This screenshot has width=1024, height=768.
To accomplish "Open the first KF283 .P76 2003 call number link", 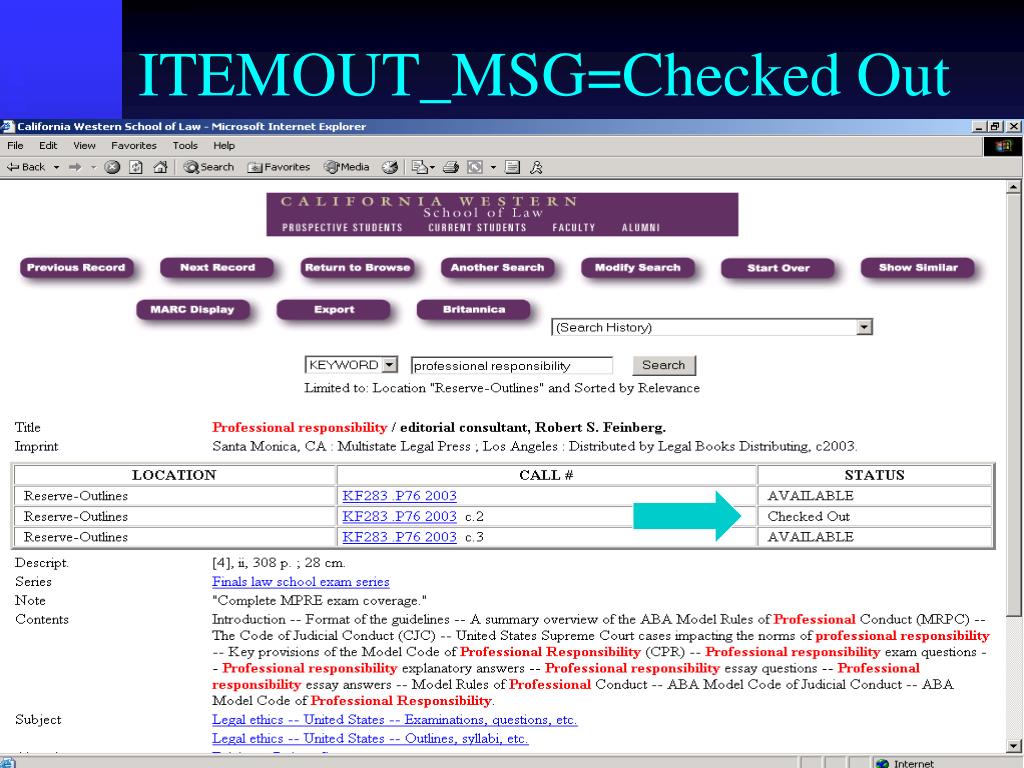I will point(400,496).
